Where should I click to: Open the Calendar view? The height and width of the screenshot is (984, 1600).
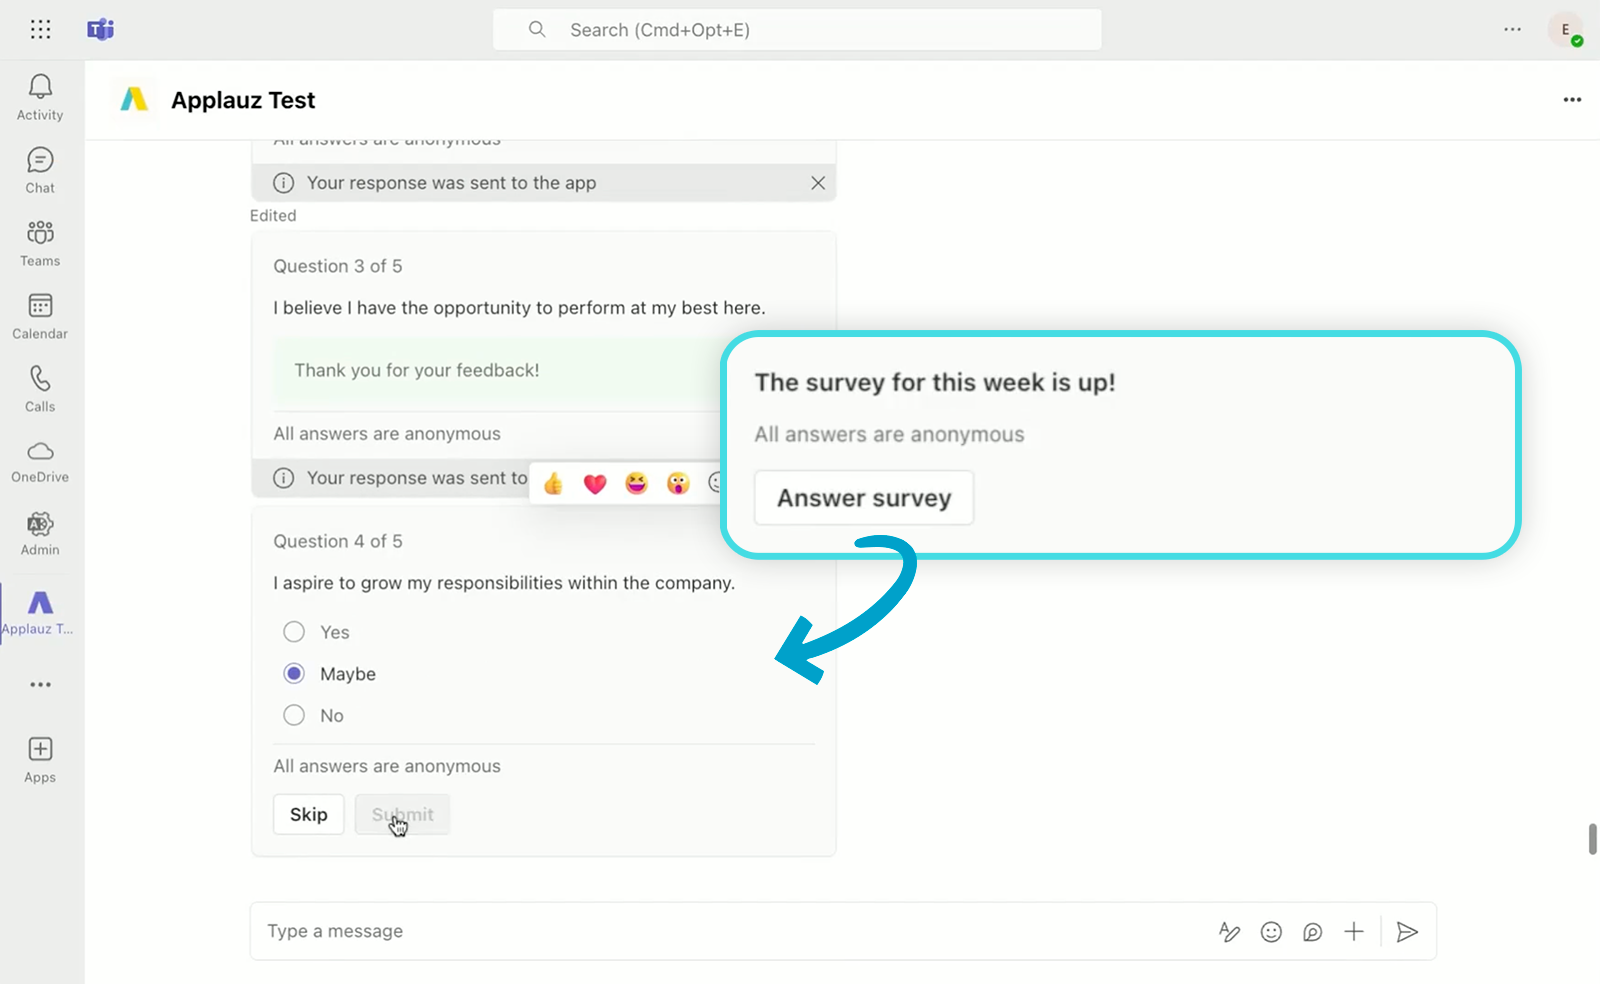tap(40, 316)
